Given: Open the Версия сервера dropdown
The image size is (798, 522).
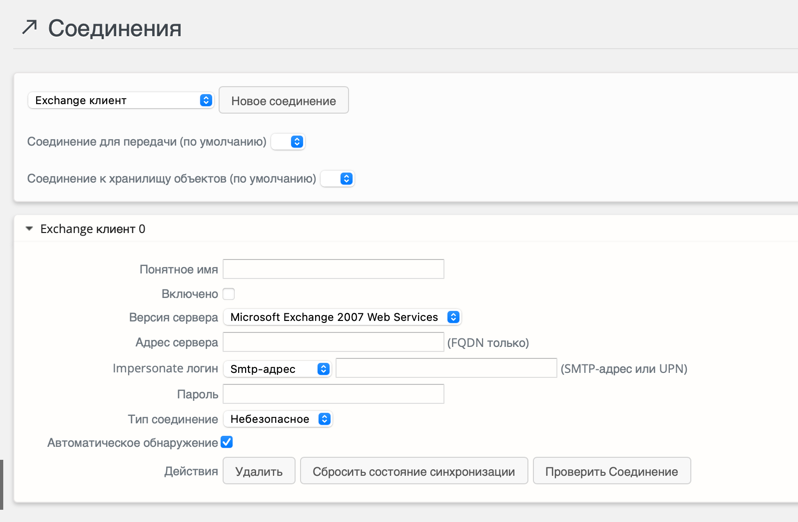Looking at the screenshot, I should [x=342, y=317].
